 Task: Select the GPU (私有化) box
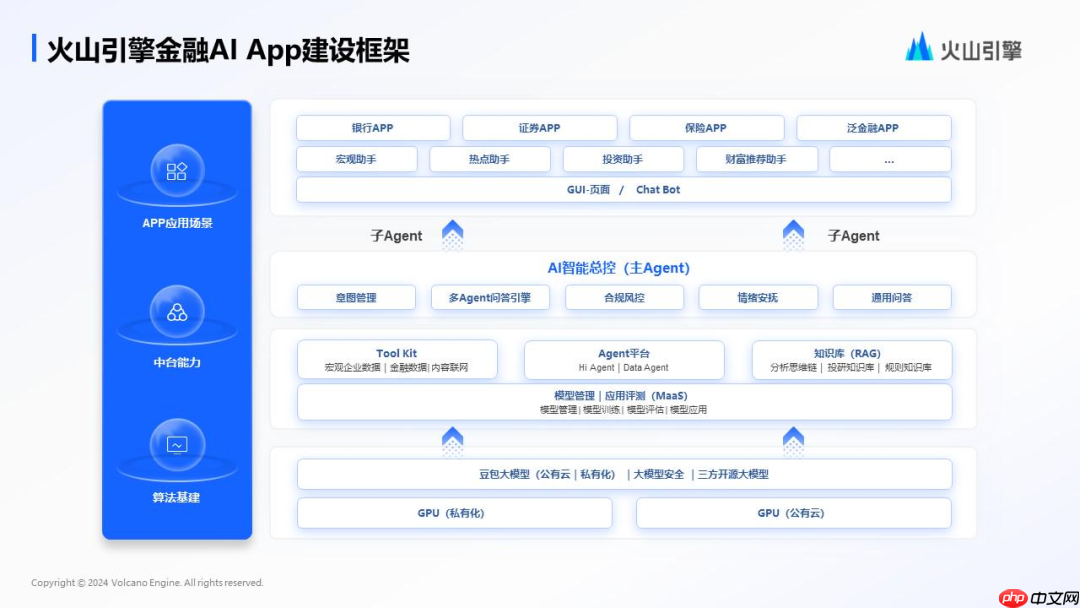(454, 513)
